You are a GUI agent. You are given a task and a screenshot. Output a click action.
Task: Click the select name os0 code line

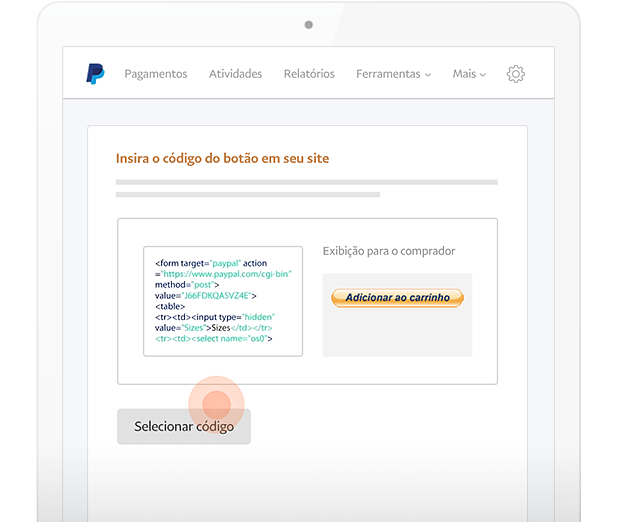[x=214, y=339]
